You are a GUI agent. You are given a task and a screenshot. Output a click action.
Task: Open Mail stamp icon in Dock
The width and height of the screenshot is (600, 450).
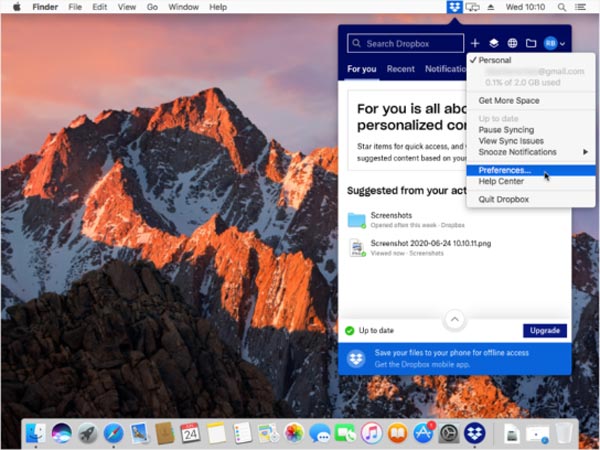point(139,433)
